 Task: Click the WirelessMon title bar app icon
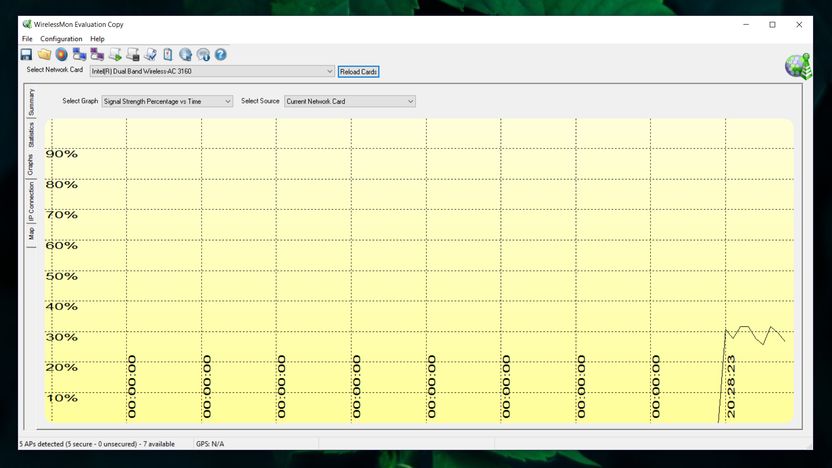click(27, 24)
